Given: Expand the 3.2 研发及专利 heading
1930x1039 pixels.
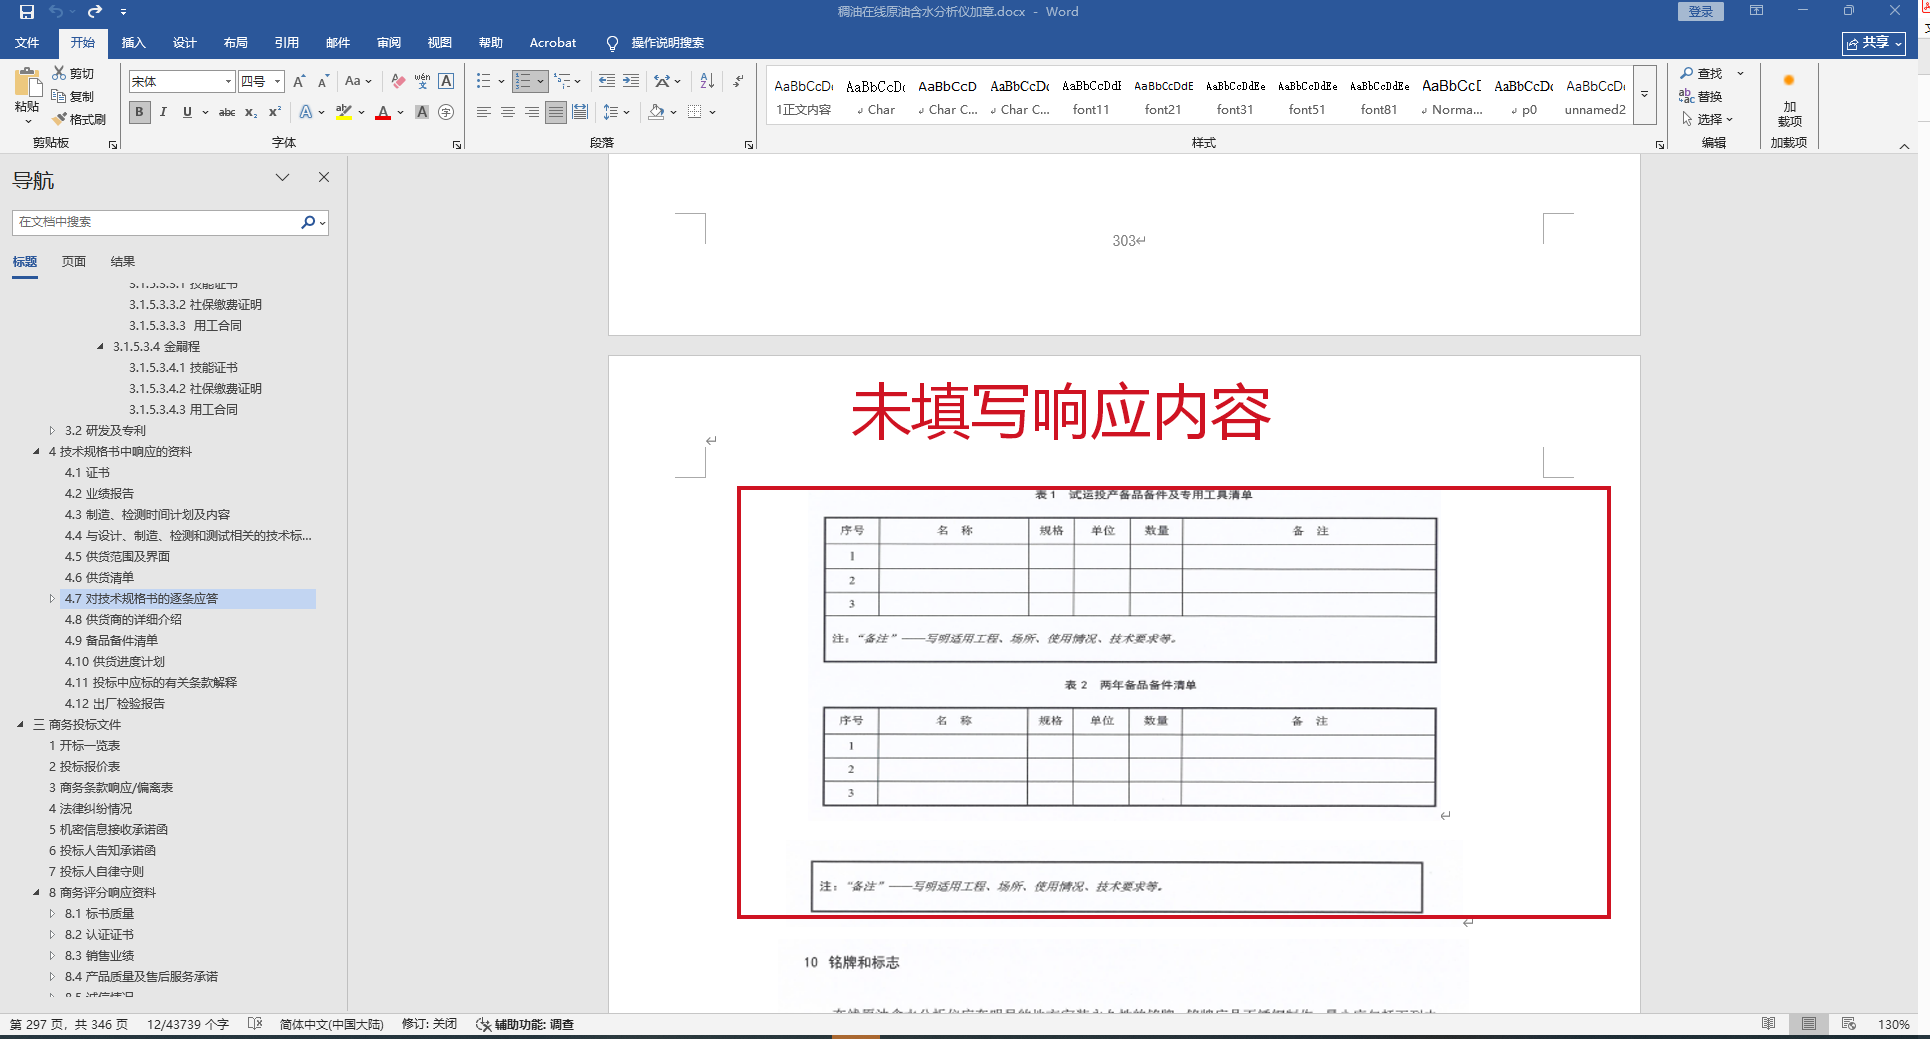Looking at the screenshot, I should point(52,431).
